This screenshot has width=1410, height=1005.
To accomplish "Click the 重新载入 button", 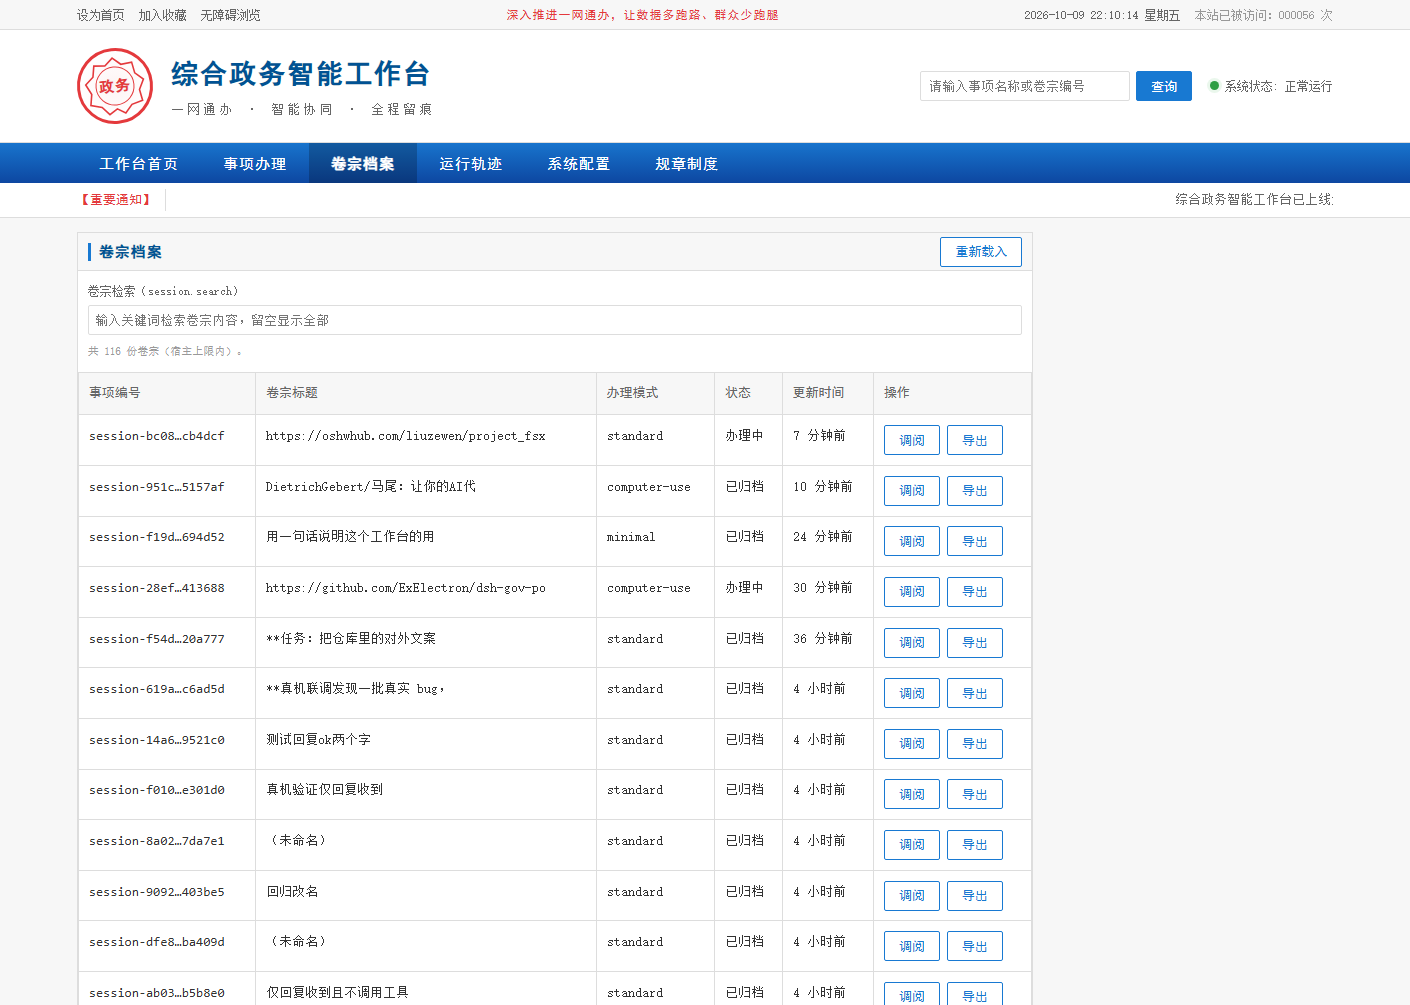I will click(981, 252).
